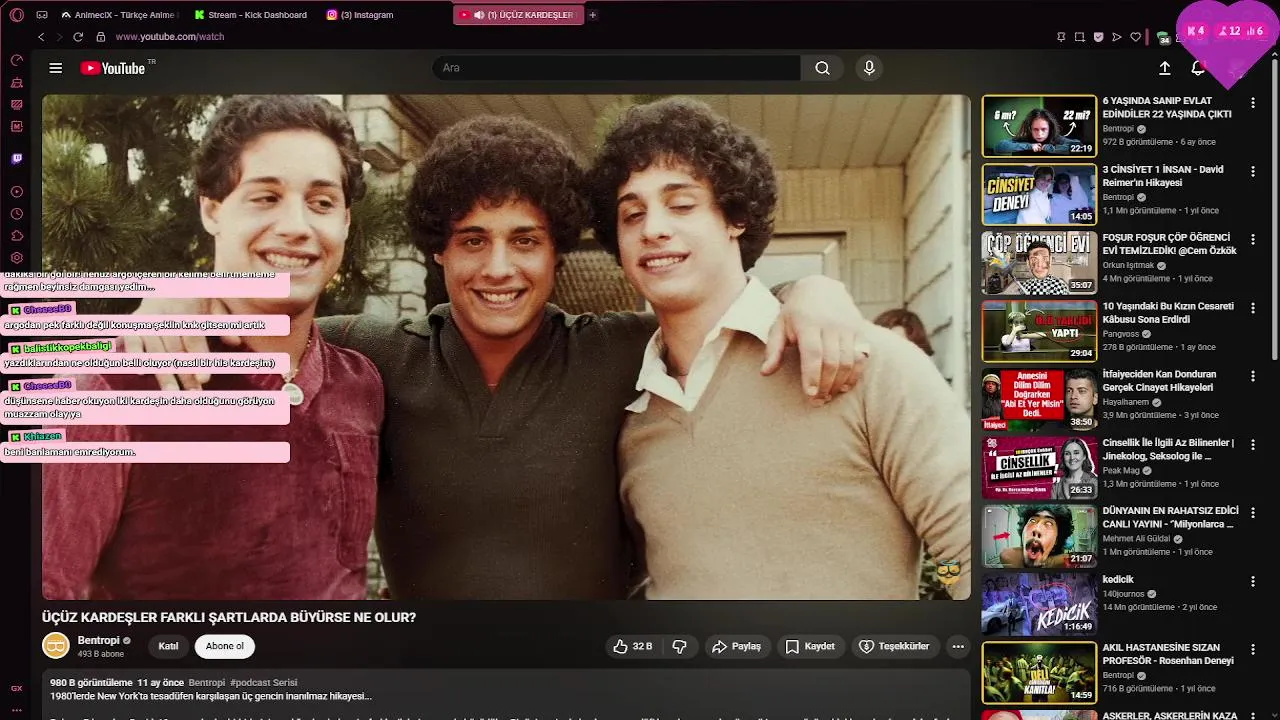Join the channel with Katıl button
This screenshot has width=1280, height=720.
click(168, 647)
